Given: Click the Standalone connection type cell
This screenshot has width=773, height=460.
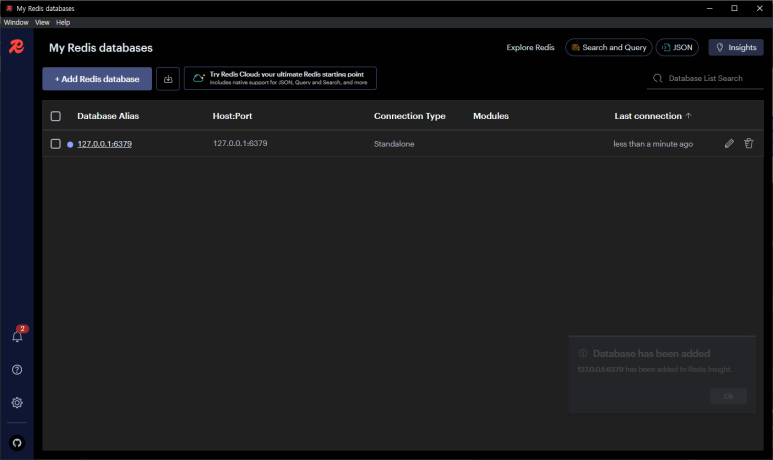Looking at the screenshot, I should coord(394,144).
